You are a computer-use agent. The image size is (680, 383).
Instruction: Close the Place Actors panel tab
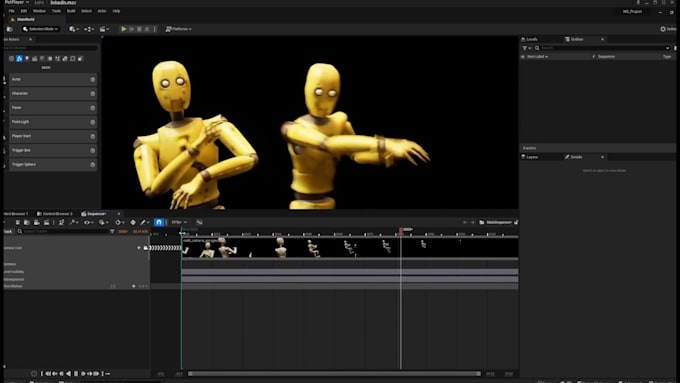(30, 39)
